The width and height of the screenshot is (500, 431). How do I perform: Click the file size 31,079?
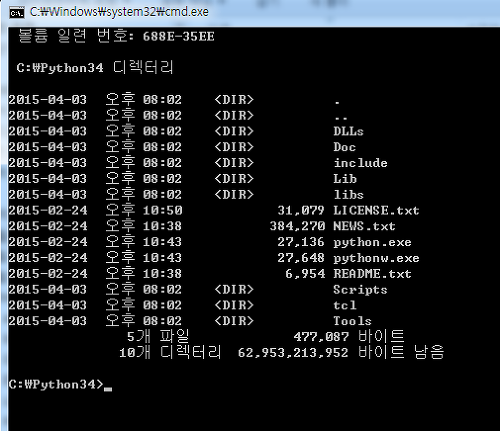301,210
